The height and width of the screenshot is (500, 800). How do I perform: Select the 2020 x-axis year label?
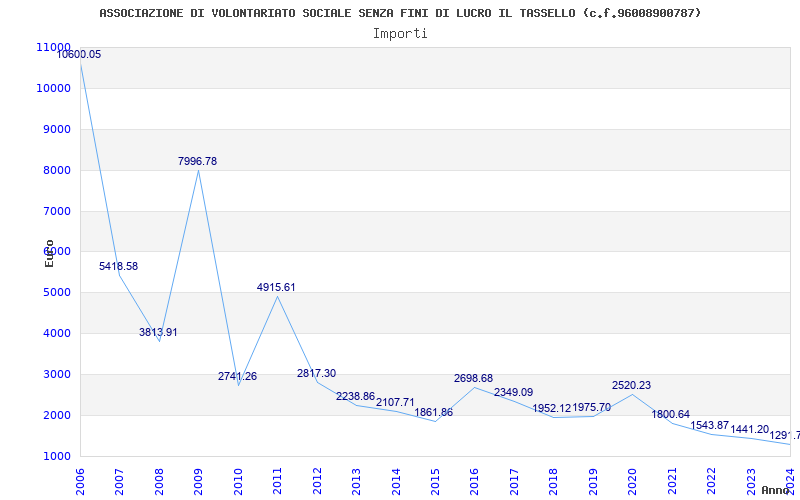click(633, 481)
